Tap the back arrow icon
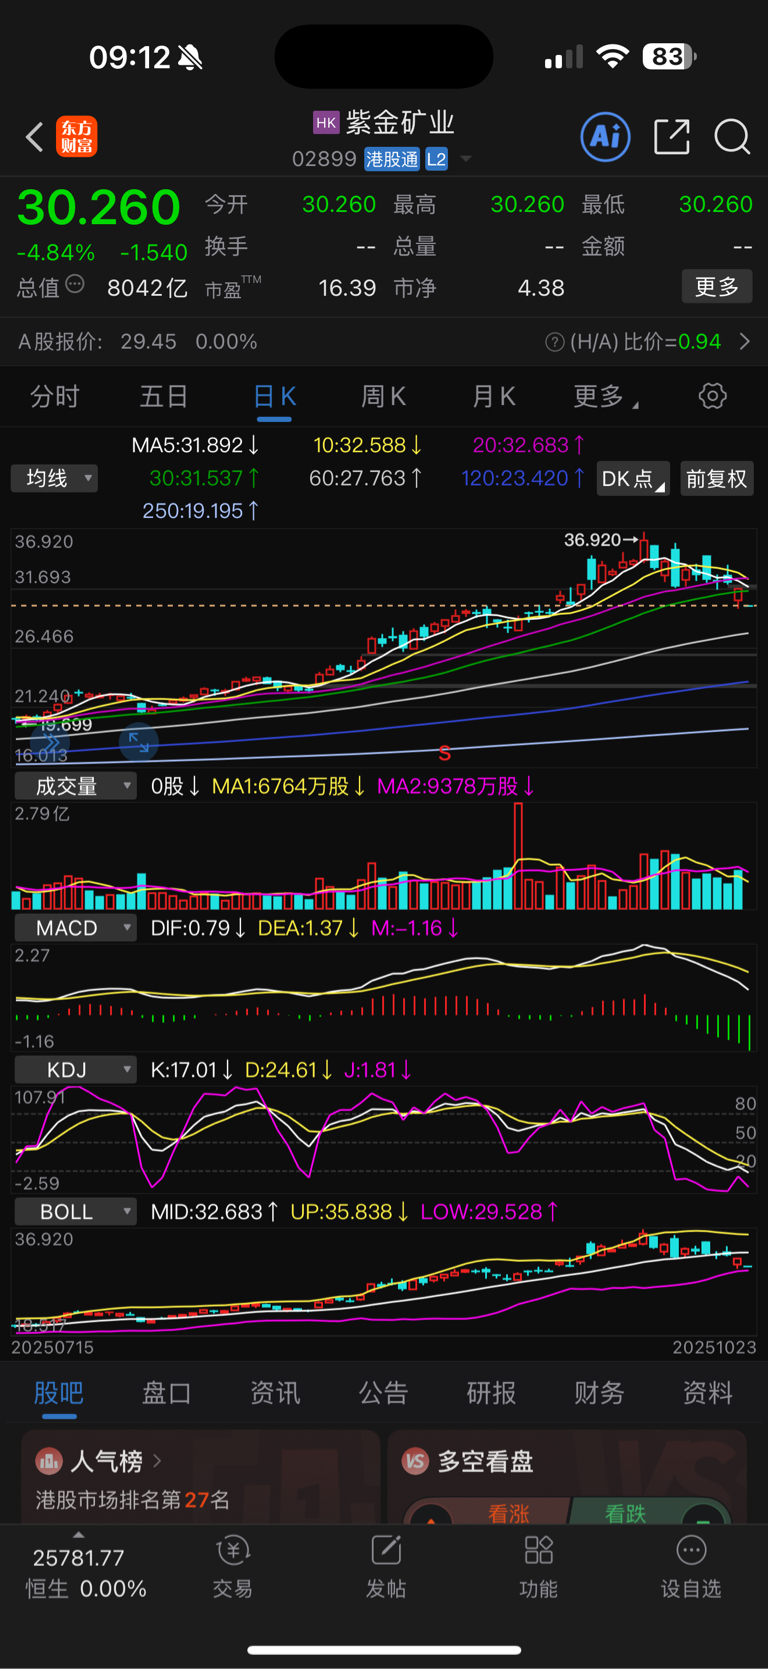 pyautogui.click(x=35, y=137)
